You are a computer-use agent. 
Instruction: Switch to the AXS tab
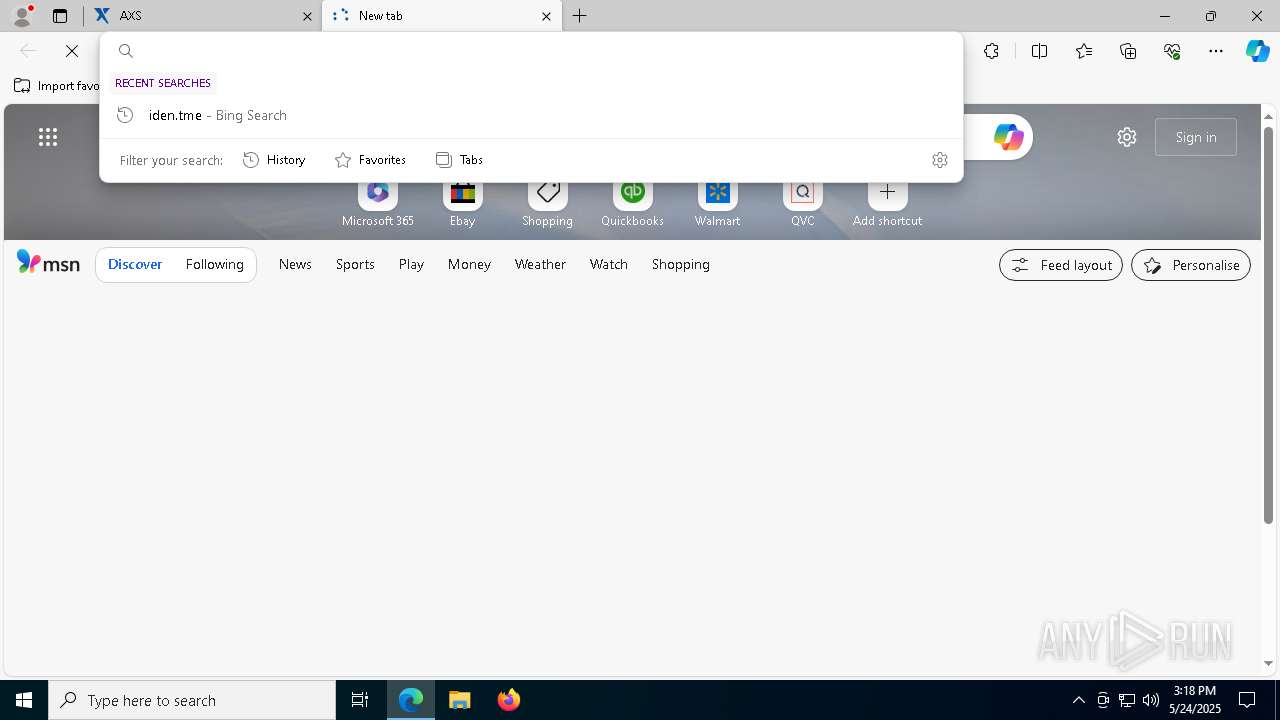pos(203,16)
